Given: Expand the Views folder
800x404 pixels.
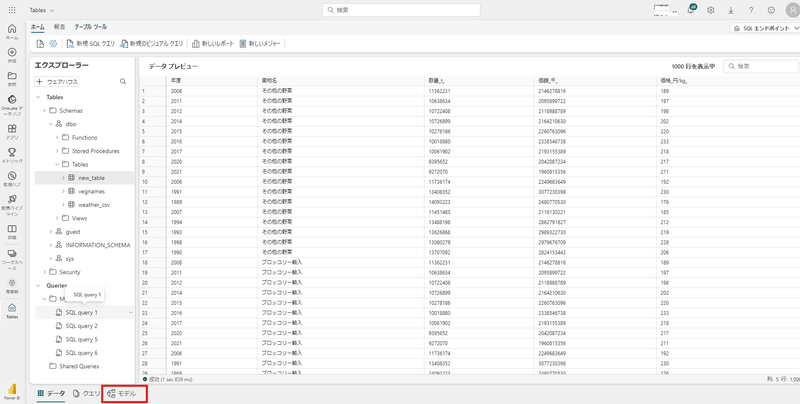Looking at the screenshot, I should point(57,218).
